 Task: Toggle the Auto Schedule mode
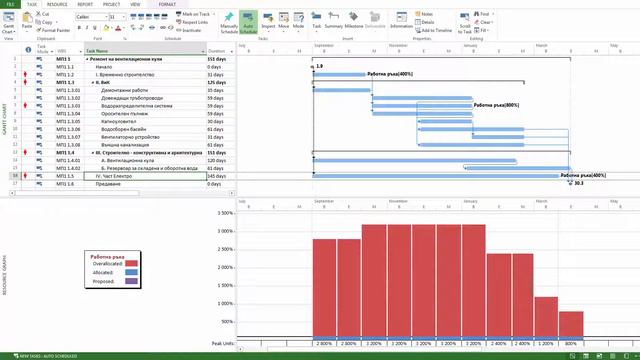(x=248, y=23)
